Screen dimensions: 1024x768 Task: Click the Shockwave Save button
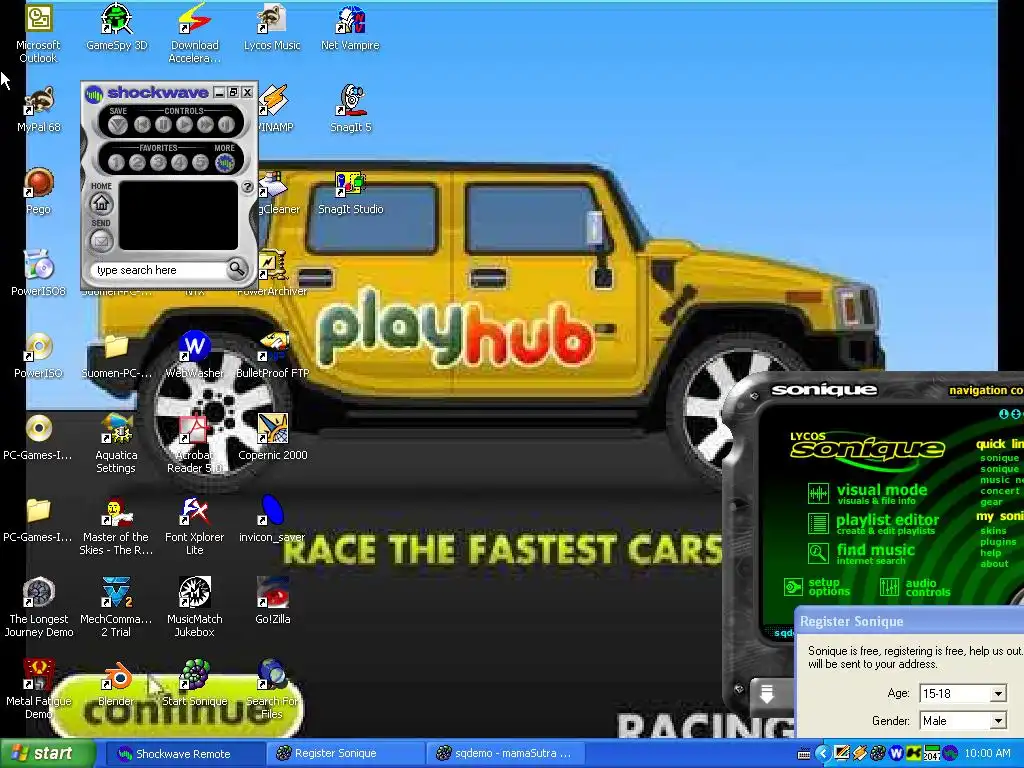point(118,124)
